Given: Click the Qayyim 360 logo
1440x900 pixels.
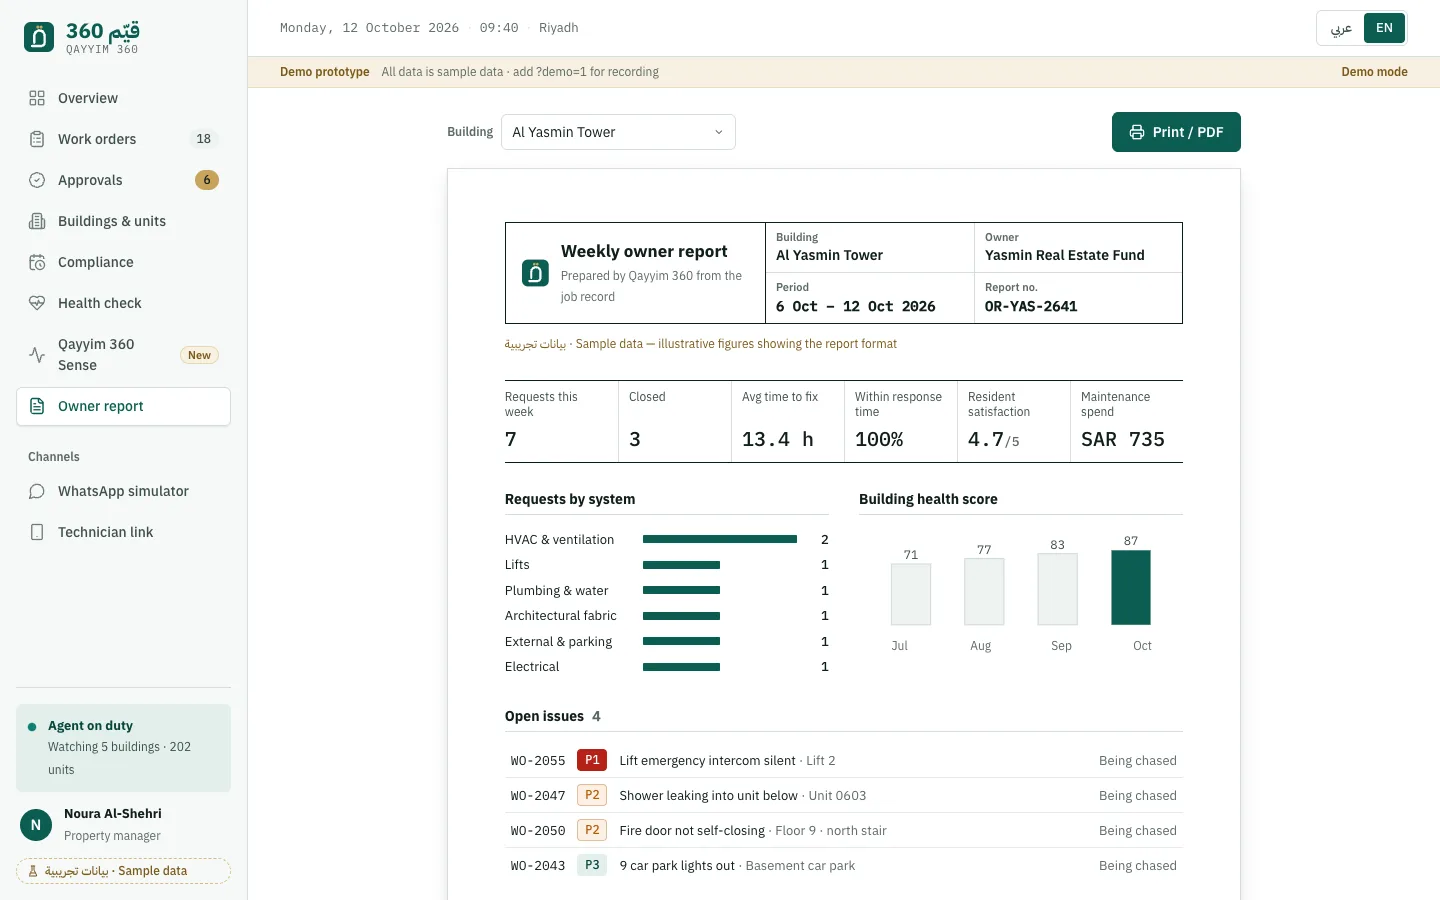Looking at the screenshot, I should pyautogui.click(x=82, y=37).
